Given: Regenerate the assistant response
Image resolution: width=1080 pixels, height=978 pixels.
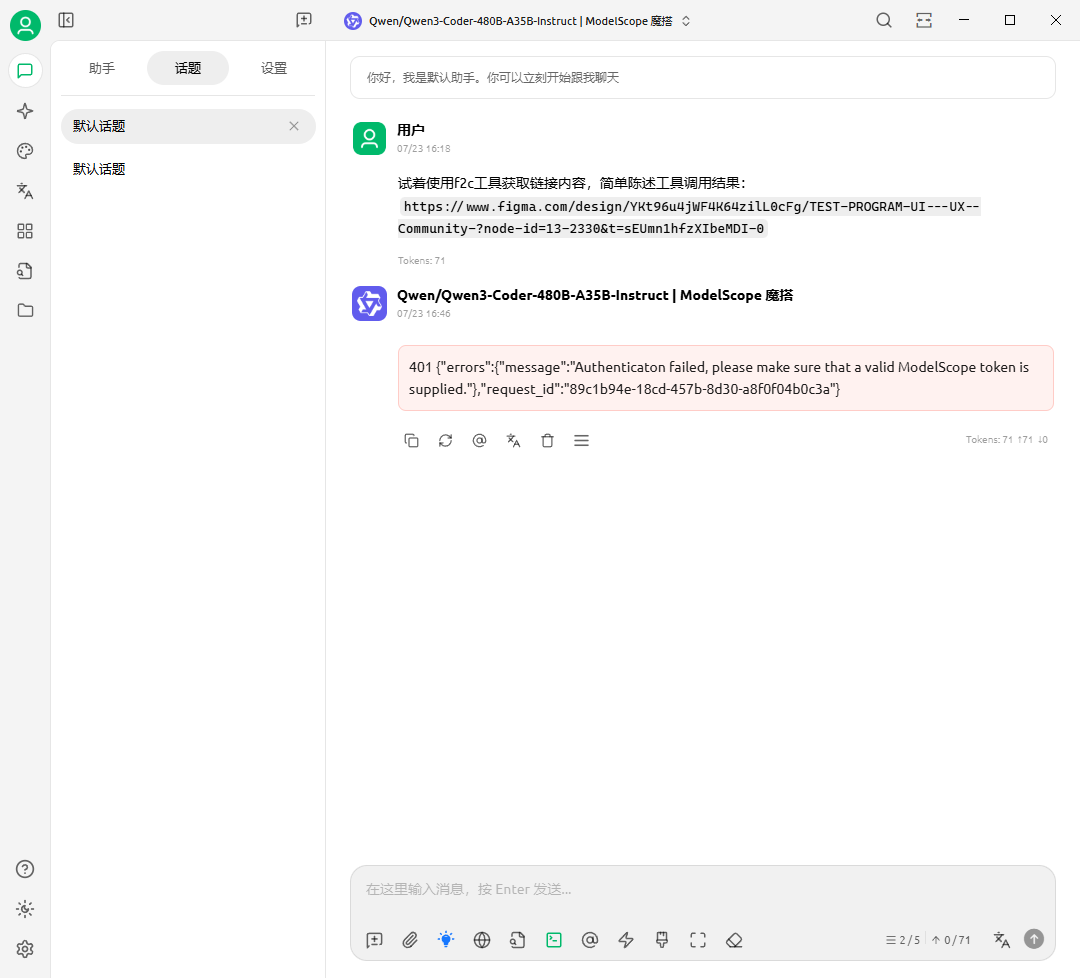Looking at the screenshot, I should (x=446, y=441).
